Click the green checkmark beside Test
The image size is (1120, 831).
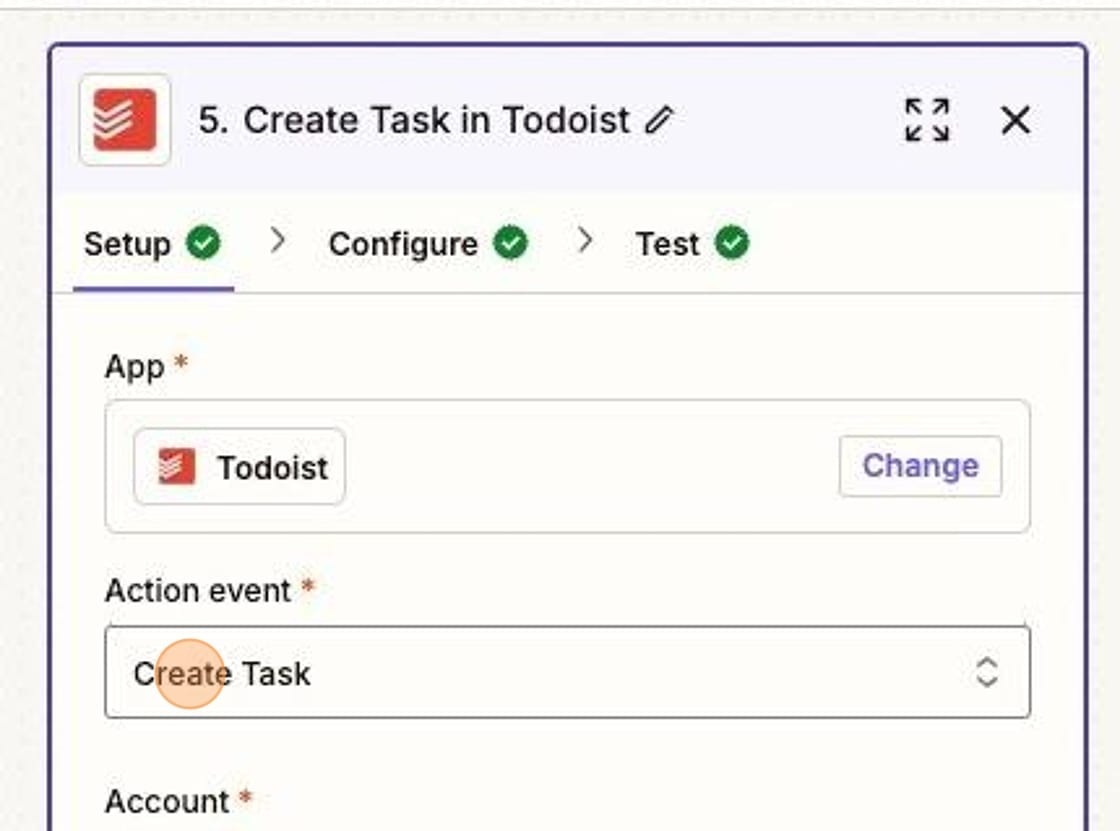pyautogui.click(x=731, y=242)
